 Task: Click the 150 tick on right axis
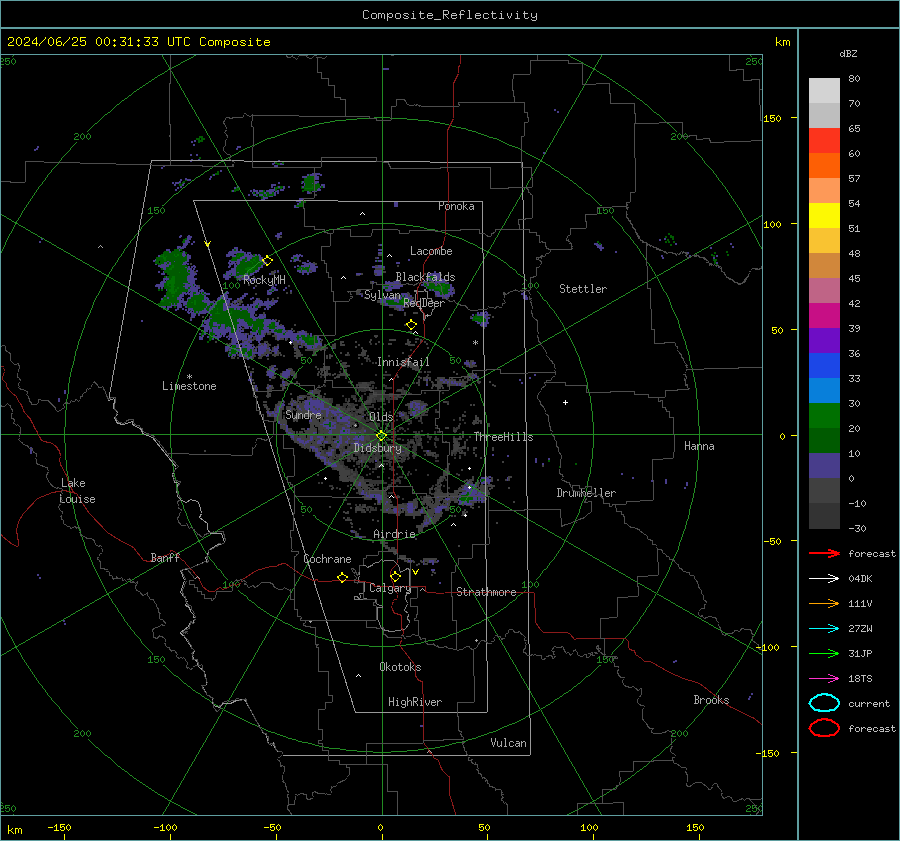tap(773, 119)
